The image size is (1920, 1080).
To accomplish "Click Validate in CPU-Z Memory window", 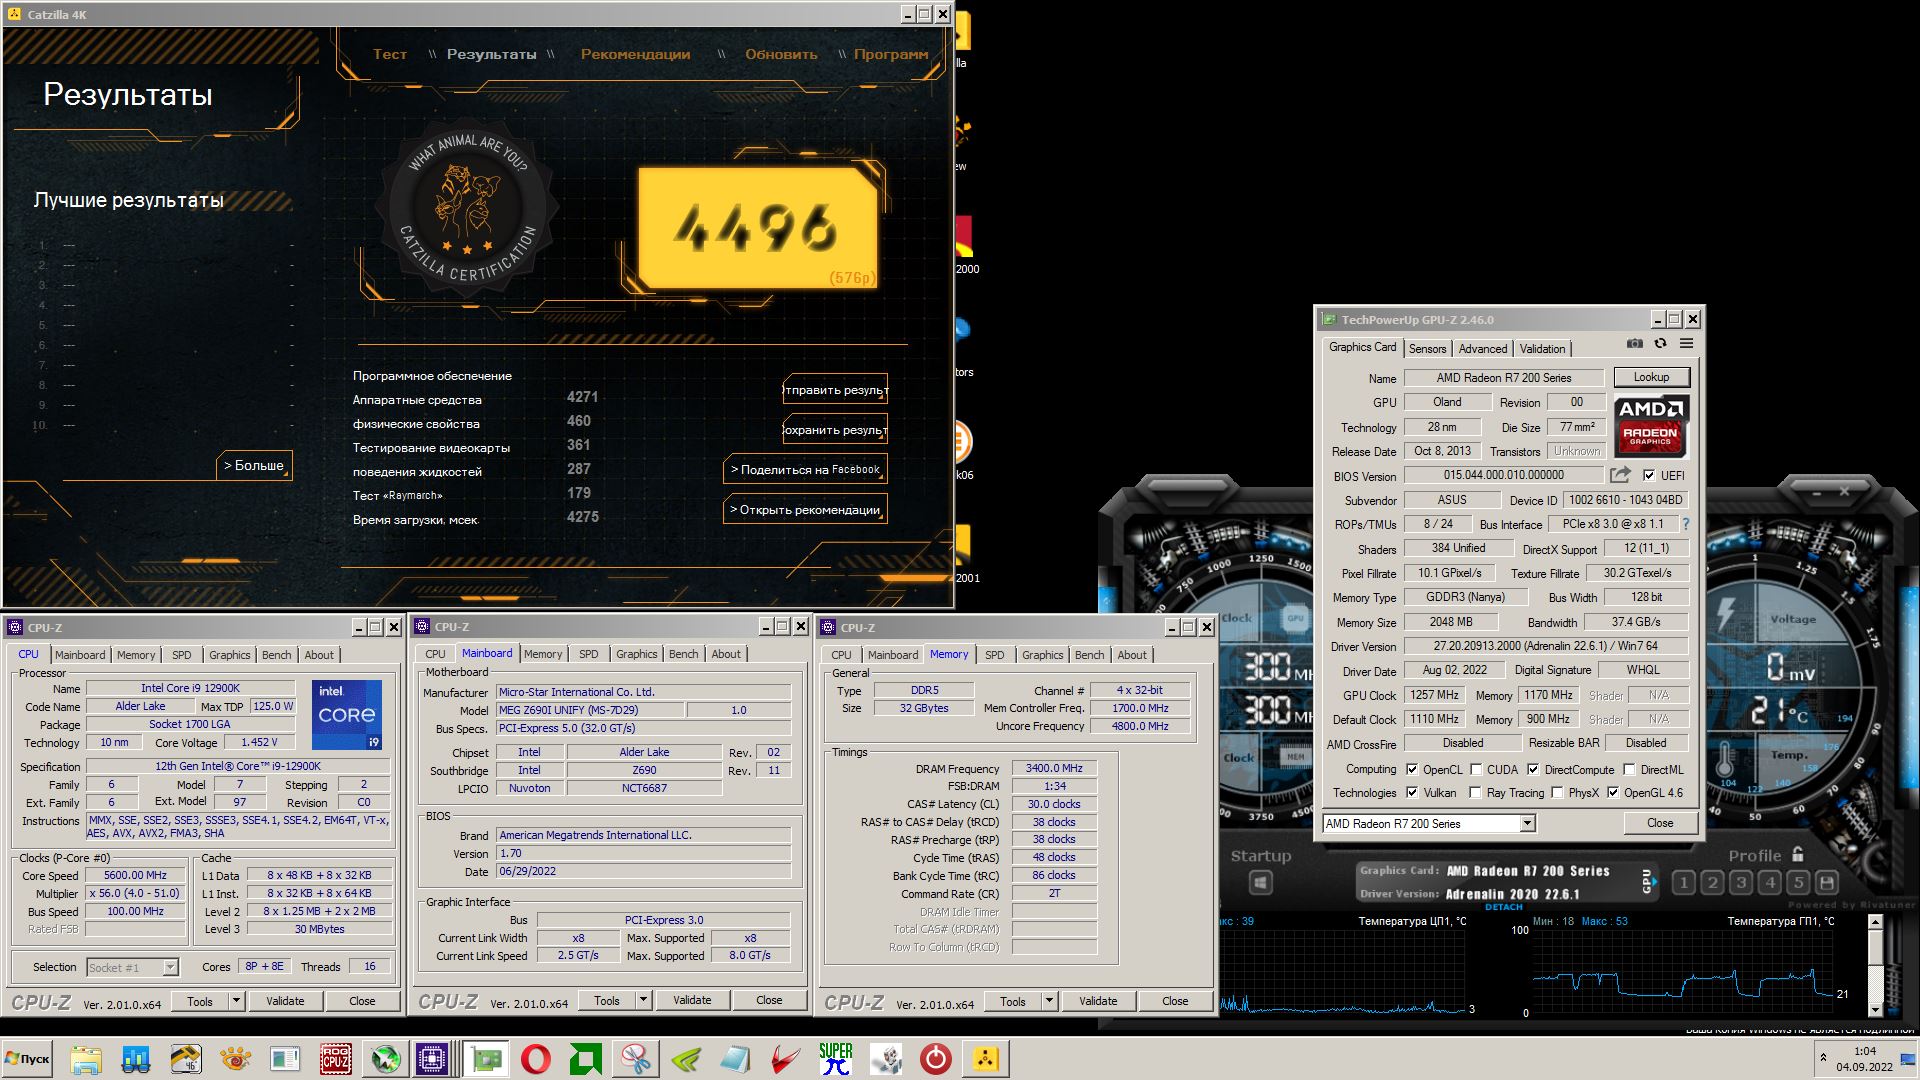I will [1098, 1000].
